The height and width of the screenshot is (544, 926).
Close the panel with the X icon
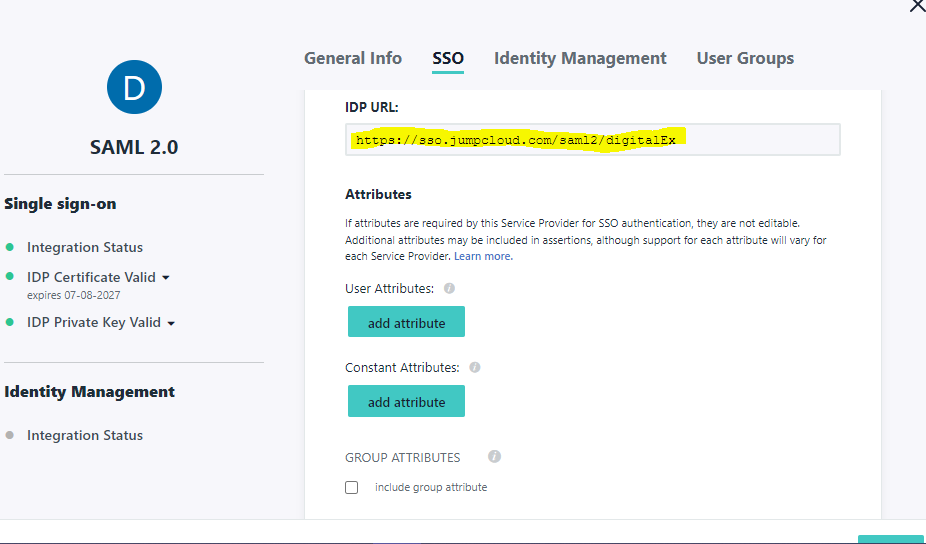pyautogui.click(x=916, y=6)
